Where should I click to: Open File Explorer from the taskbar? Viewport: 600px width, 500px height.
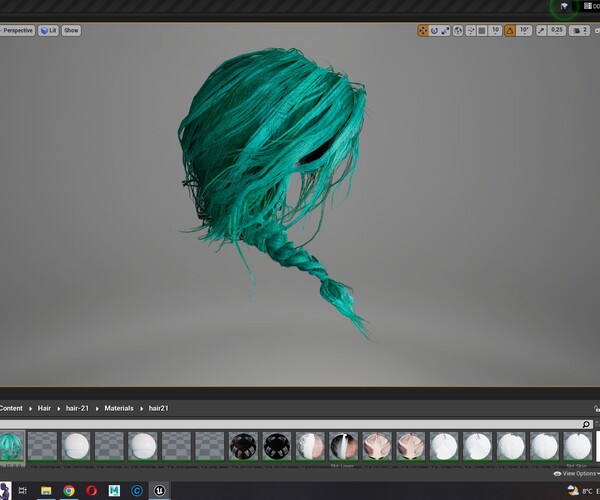click(x=46, y=490)
